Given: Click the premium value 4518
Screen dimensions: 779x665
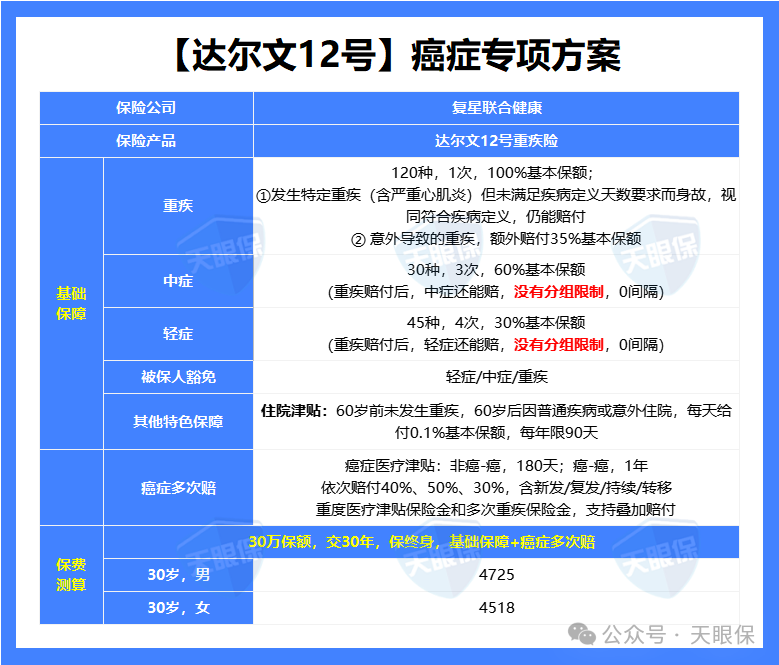Looking at the screenshot, I should pos(496,607).
